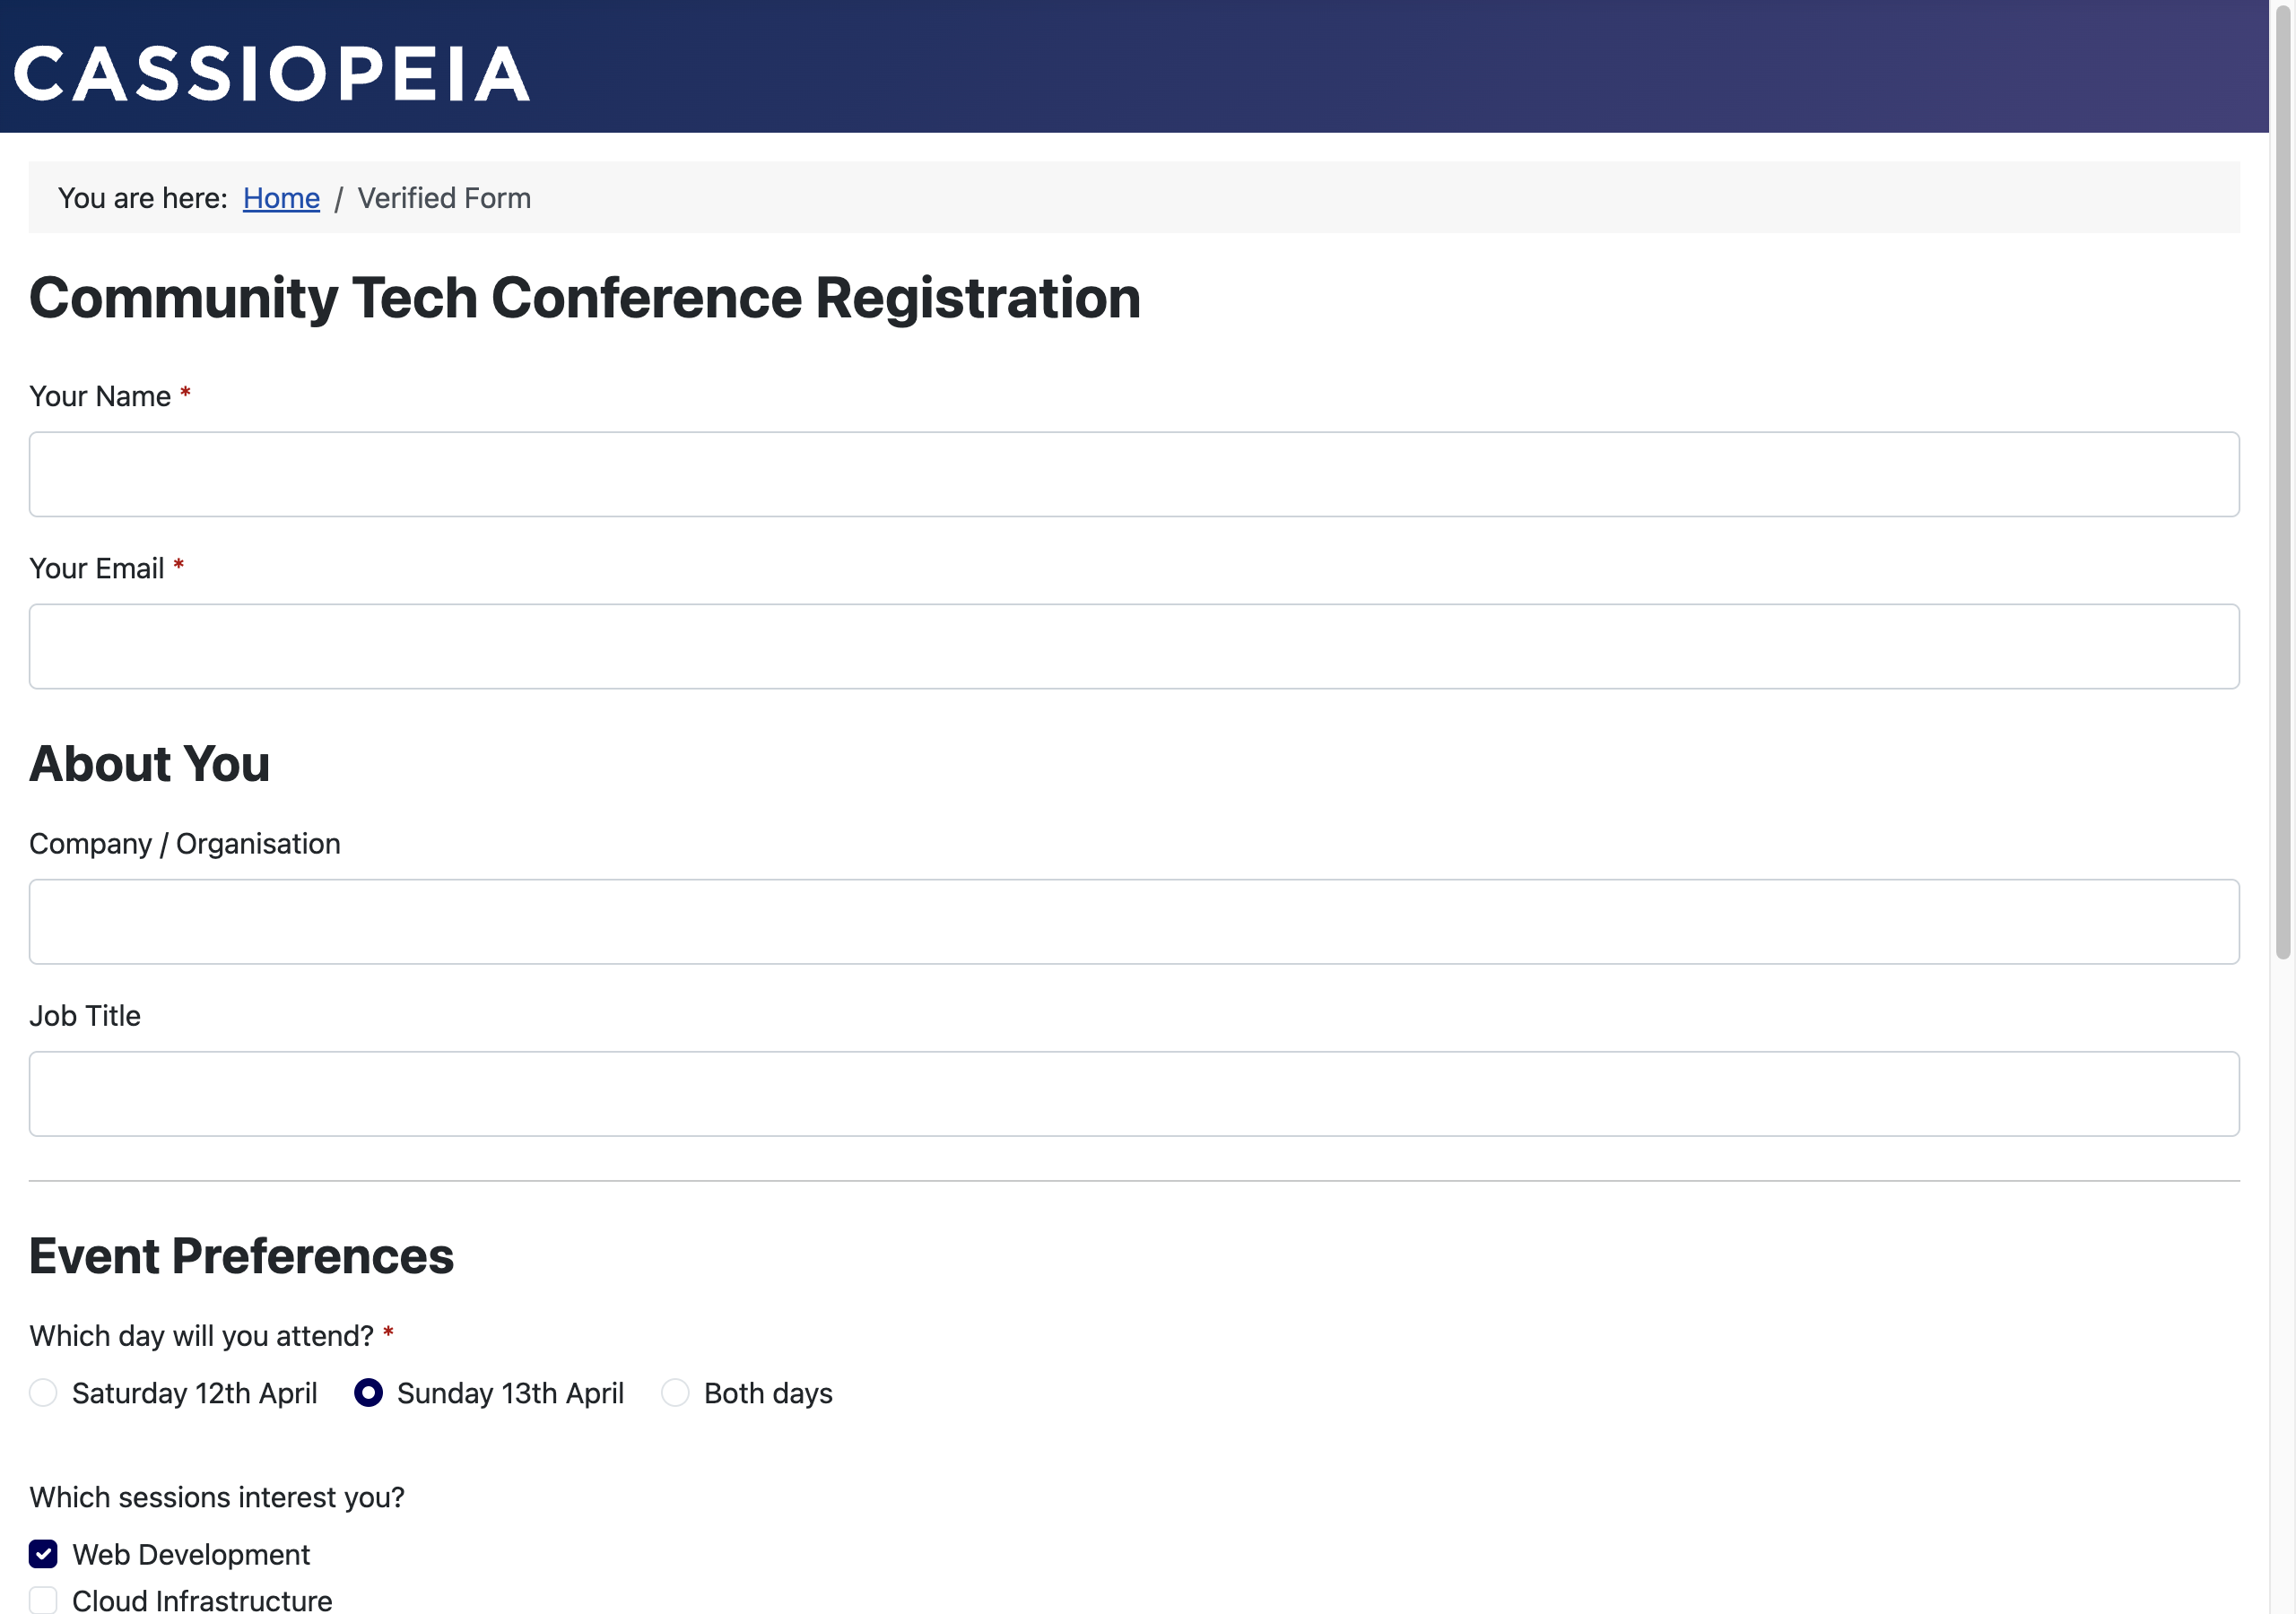
Task: Select the Saturday 12th April radio button
Action: [43, 1392]
